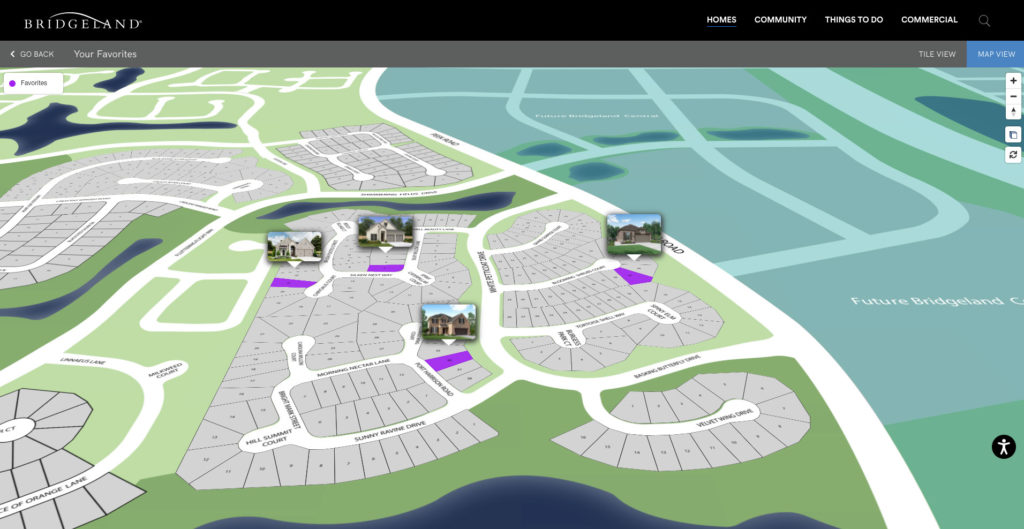Zoom in with the plus button
1024x529 pixels.
(1013, 81)
